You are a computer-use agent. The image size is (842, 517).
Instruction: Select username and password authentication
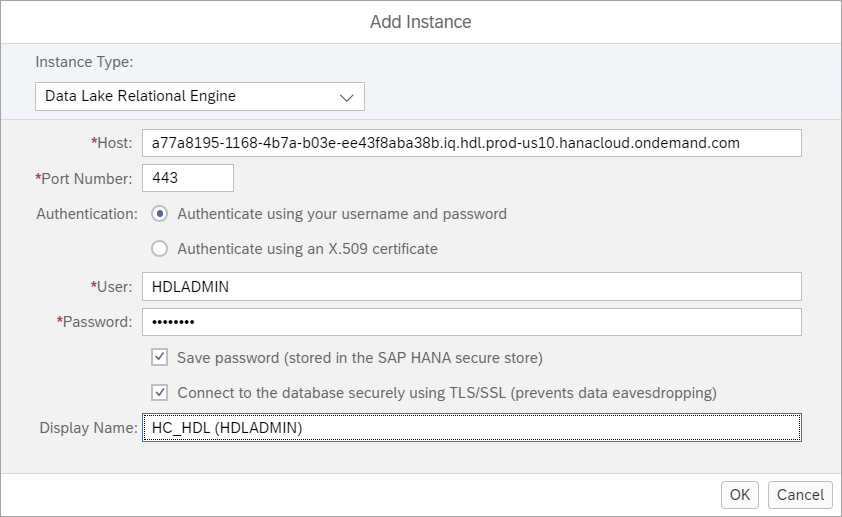tap(159, 214)
